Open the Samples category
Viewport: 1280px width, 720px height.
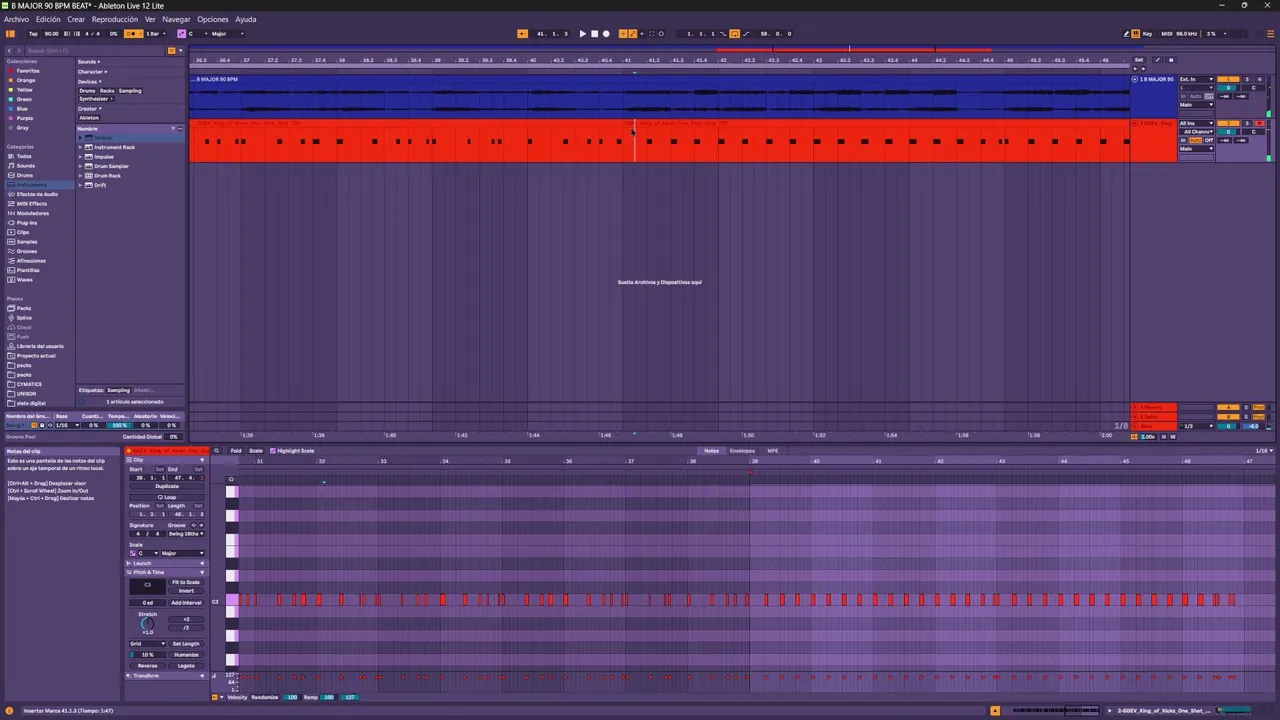tap(27, 242)
